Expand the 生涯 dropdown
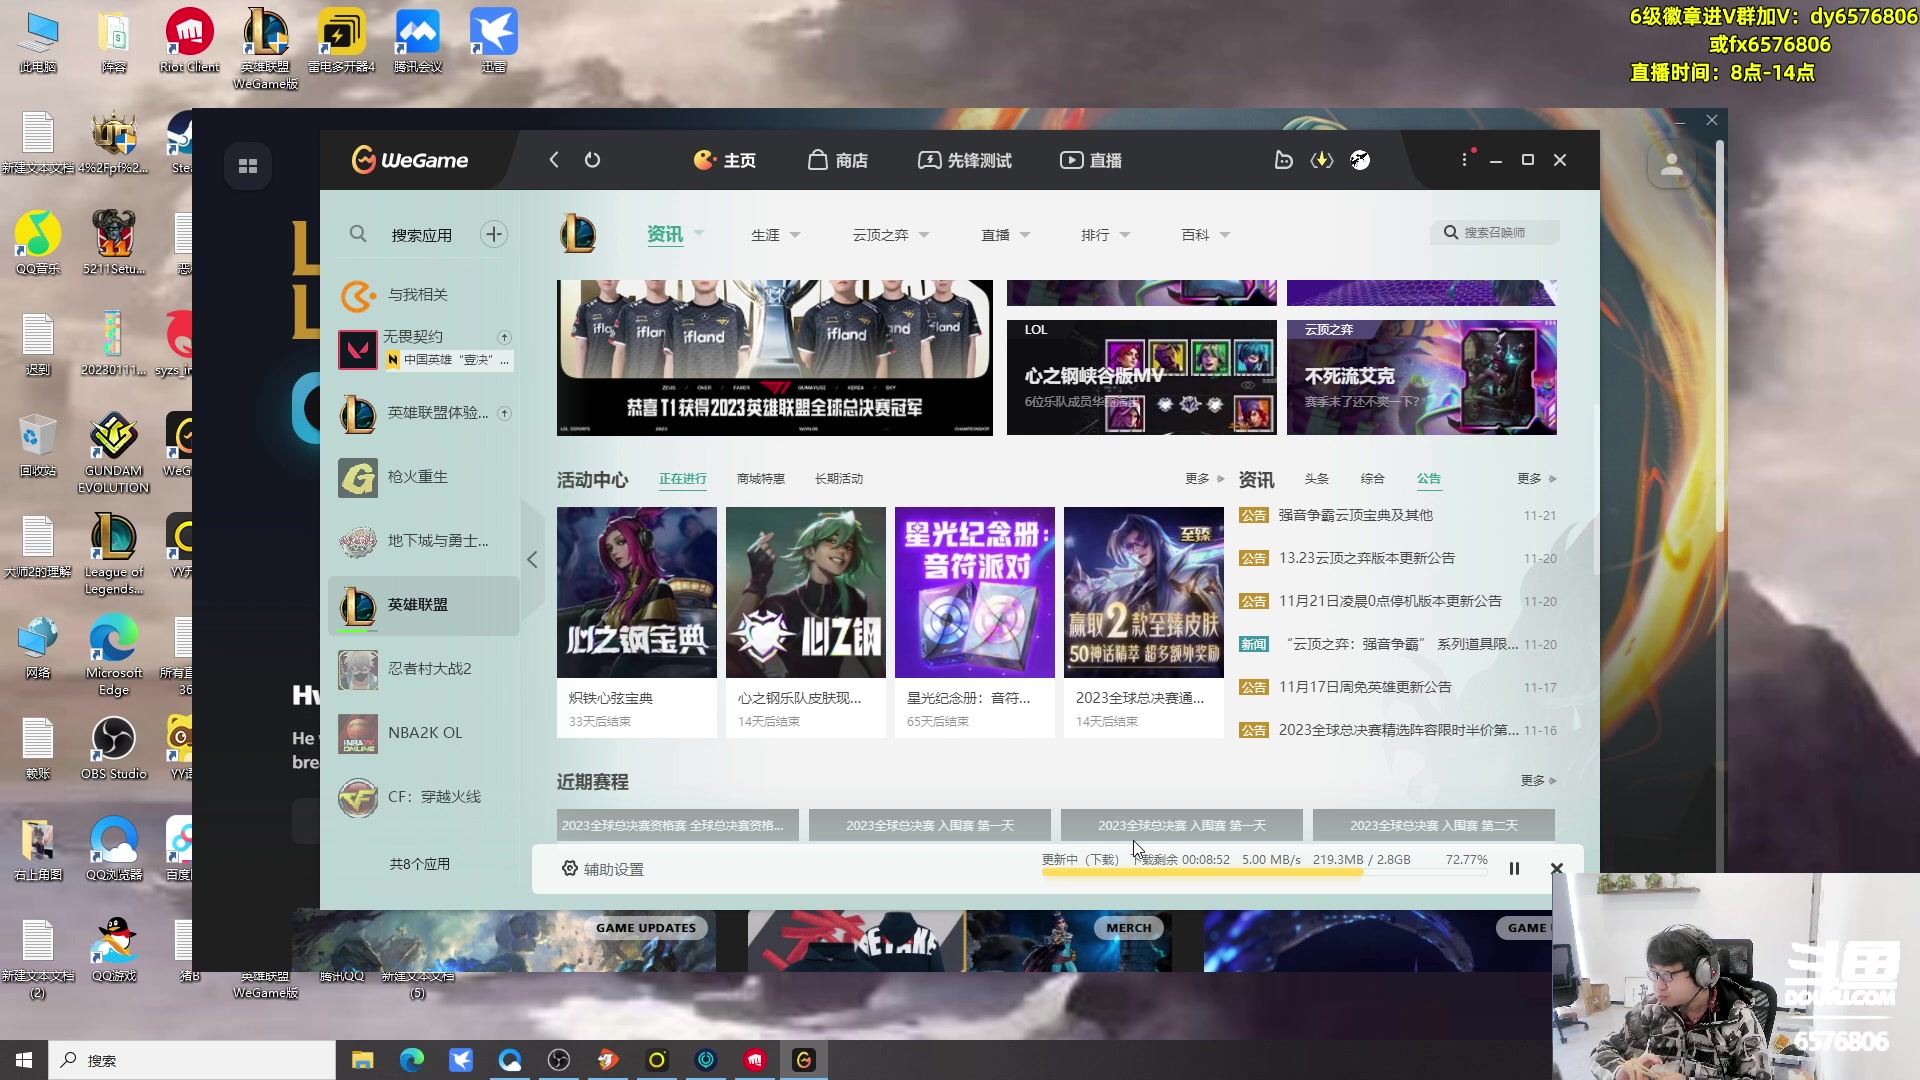Viewport: 1920px width, 1080px height. tap(795, 235)
